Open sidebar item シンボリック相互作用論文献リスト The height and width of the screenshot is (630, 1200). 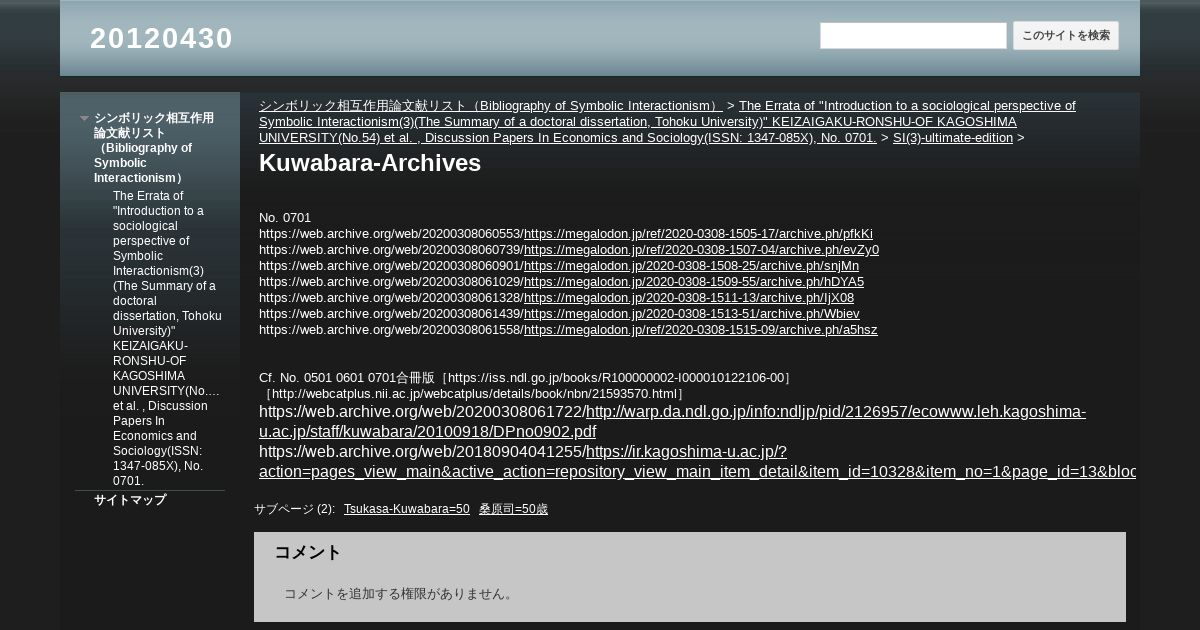(x=154, y=148)
